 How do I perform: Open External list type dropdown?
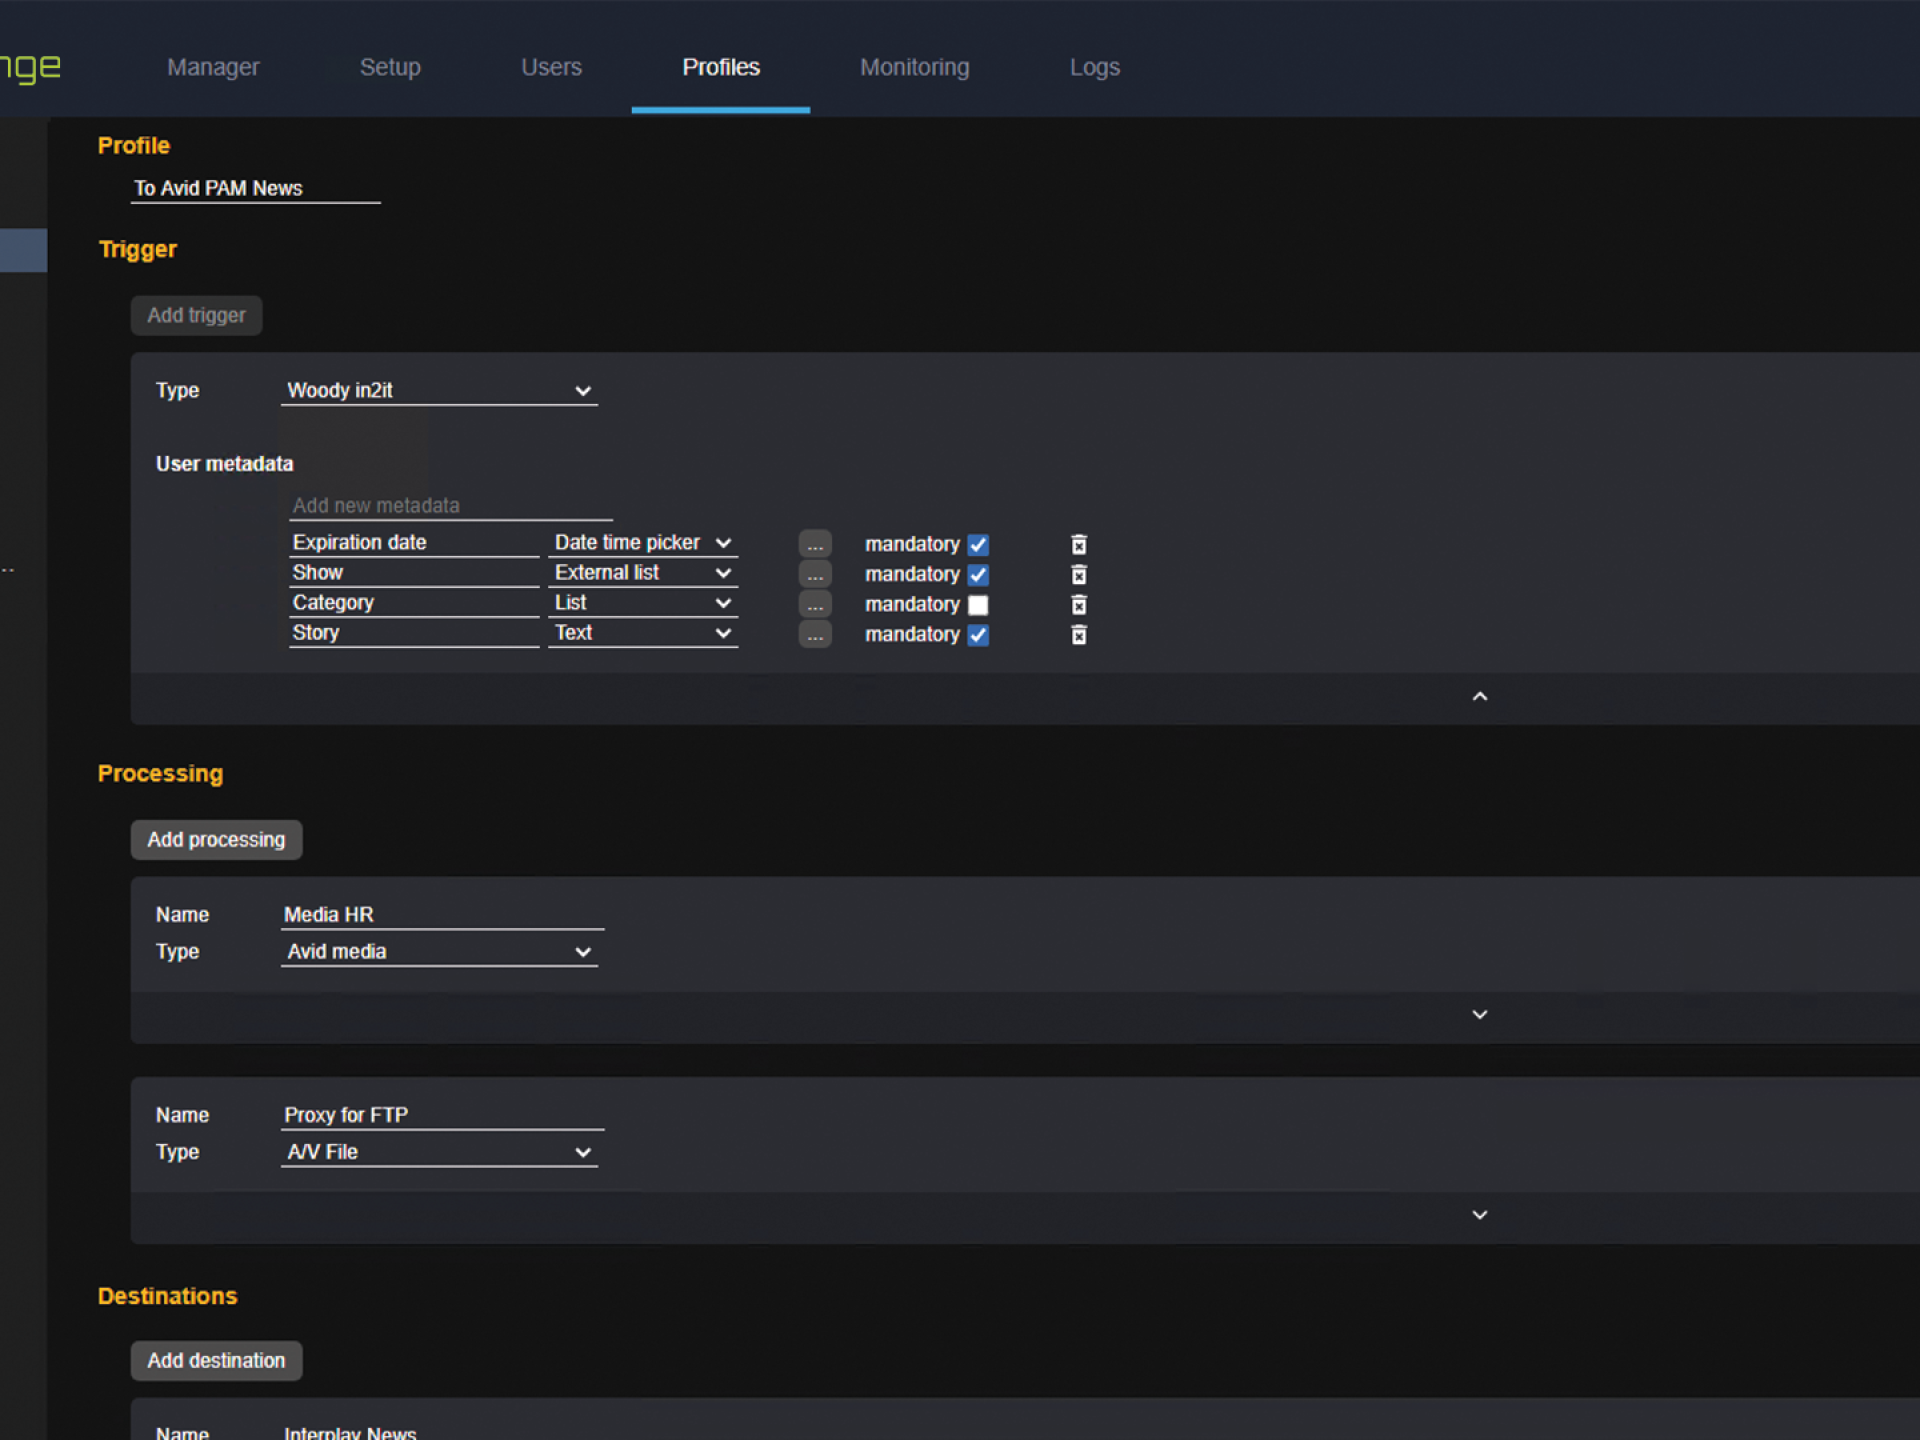pos(643,573)
